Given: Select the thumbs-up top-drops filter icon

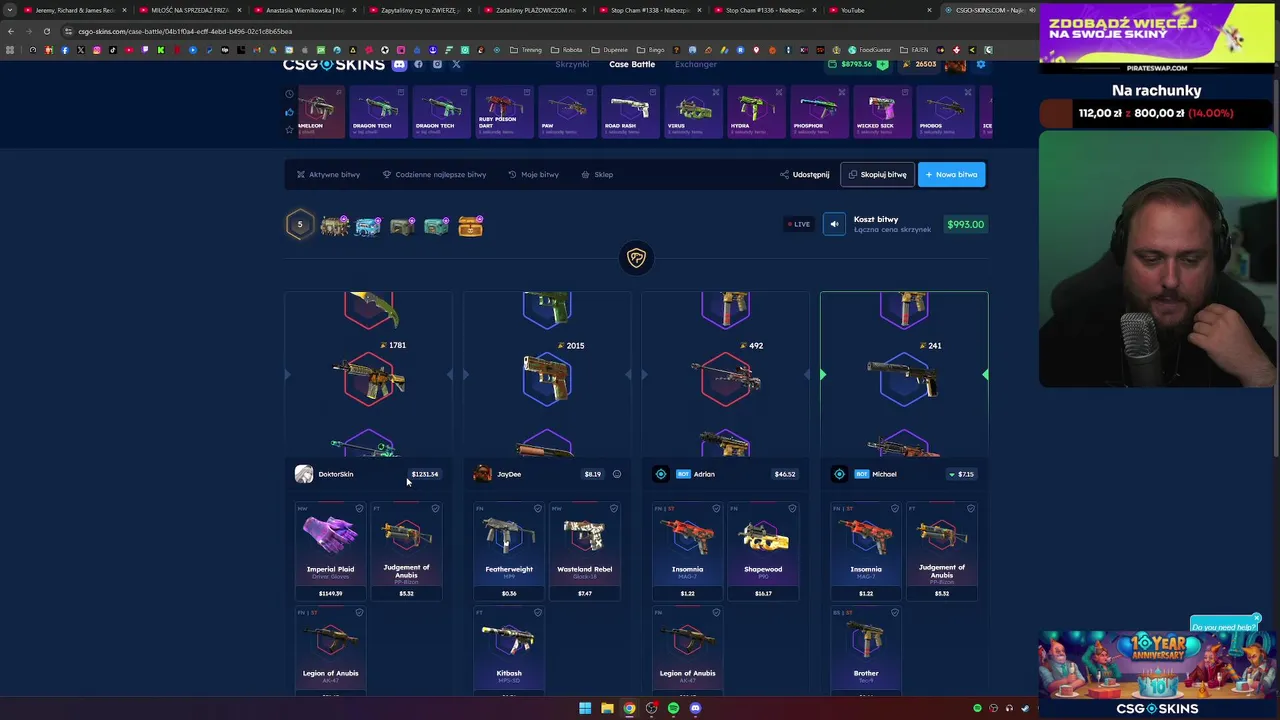Looking at the screenshot, I should [290, 111].
